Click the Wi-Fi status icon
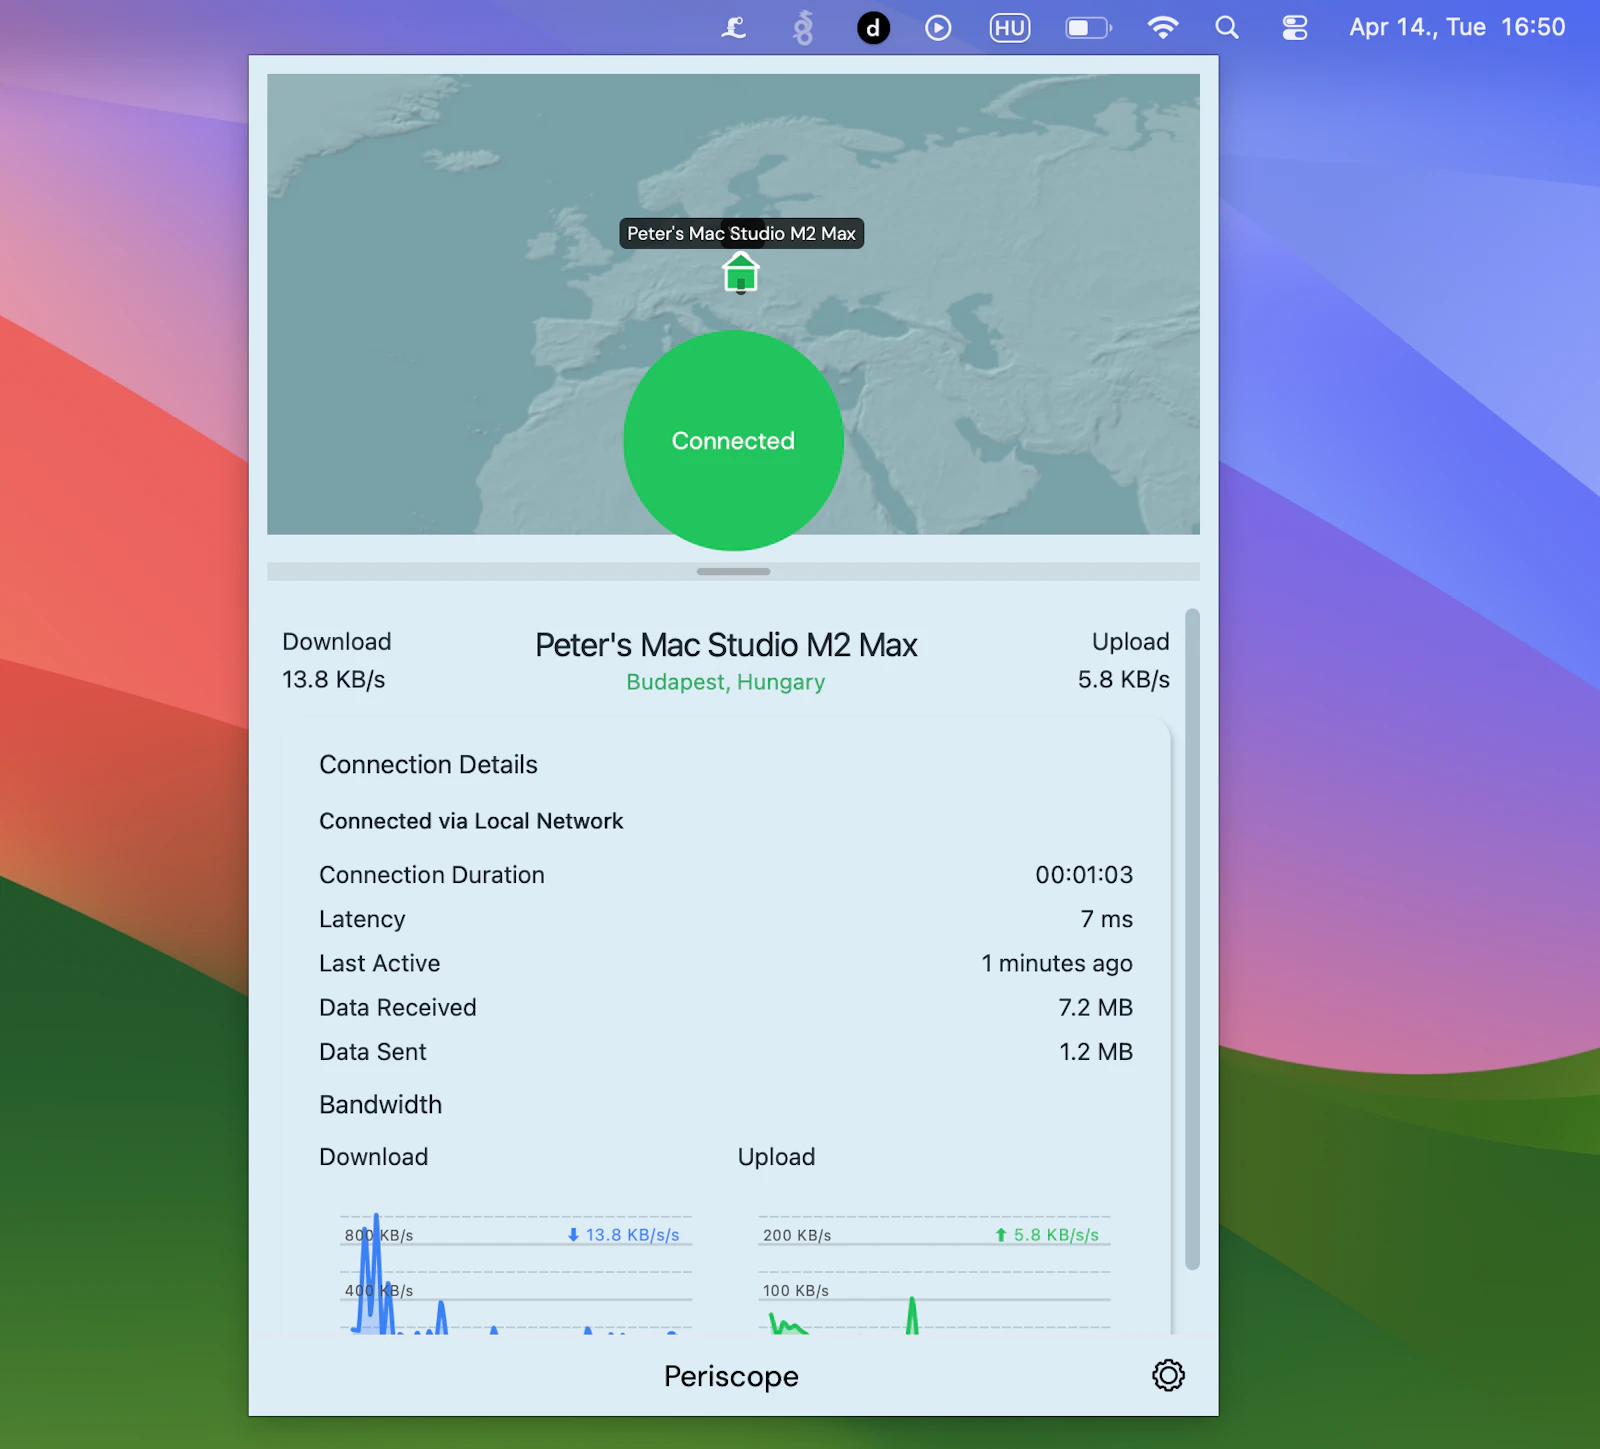The width and height of the screenshot is (1600, 1449). coord(1161,27)
